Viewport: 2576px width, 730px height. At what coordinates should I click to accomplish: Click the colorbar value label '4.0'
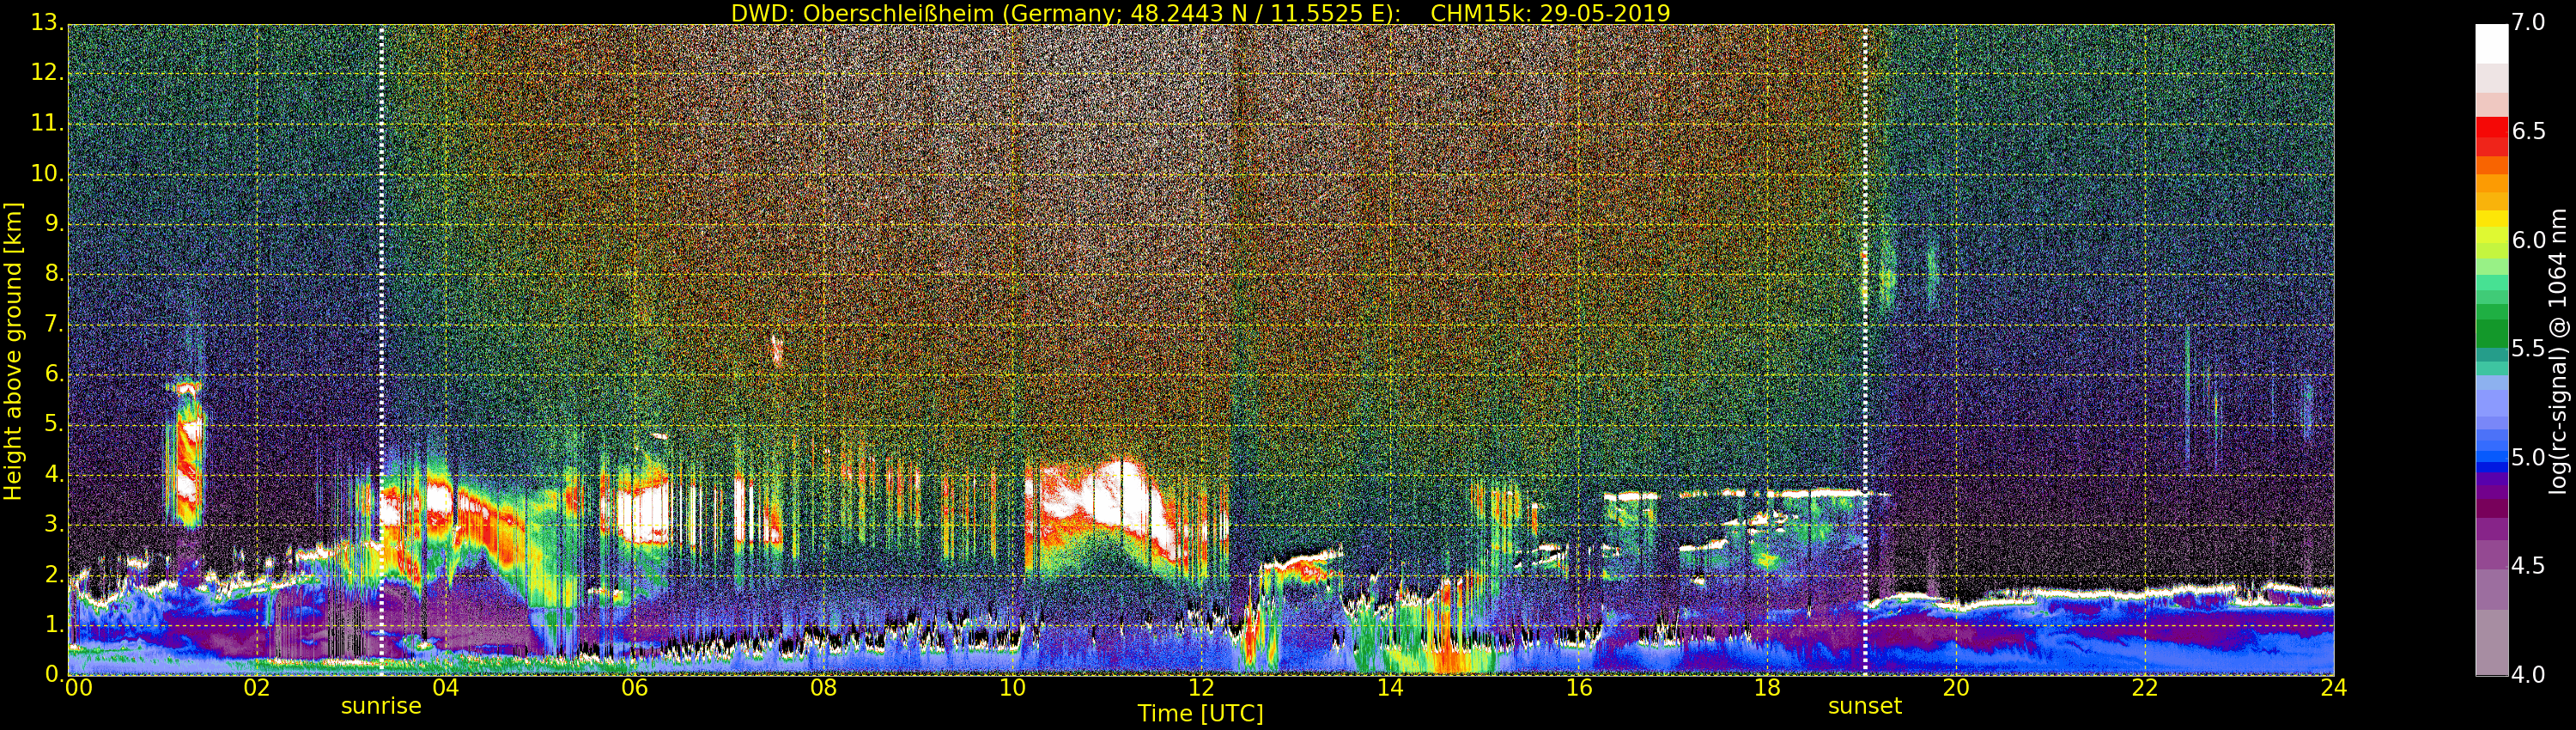tap(2529, 675)
